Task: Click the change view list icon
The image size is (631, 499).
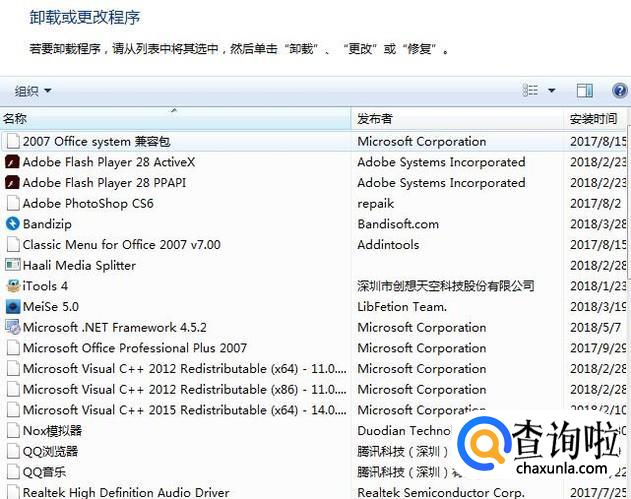Action: (x=530, y=91)
